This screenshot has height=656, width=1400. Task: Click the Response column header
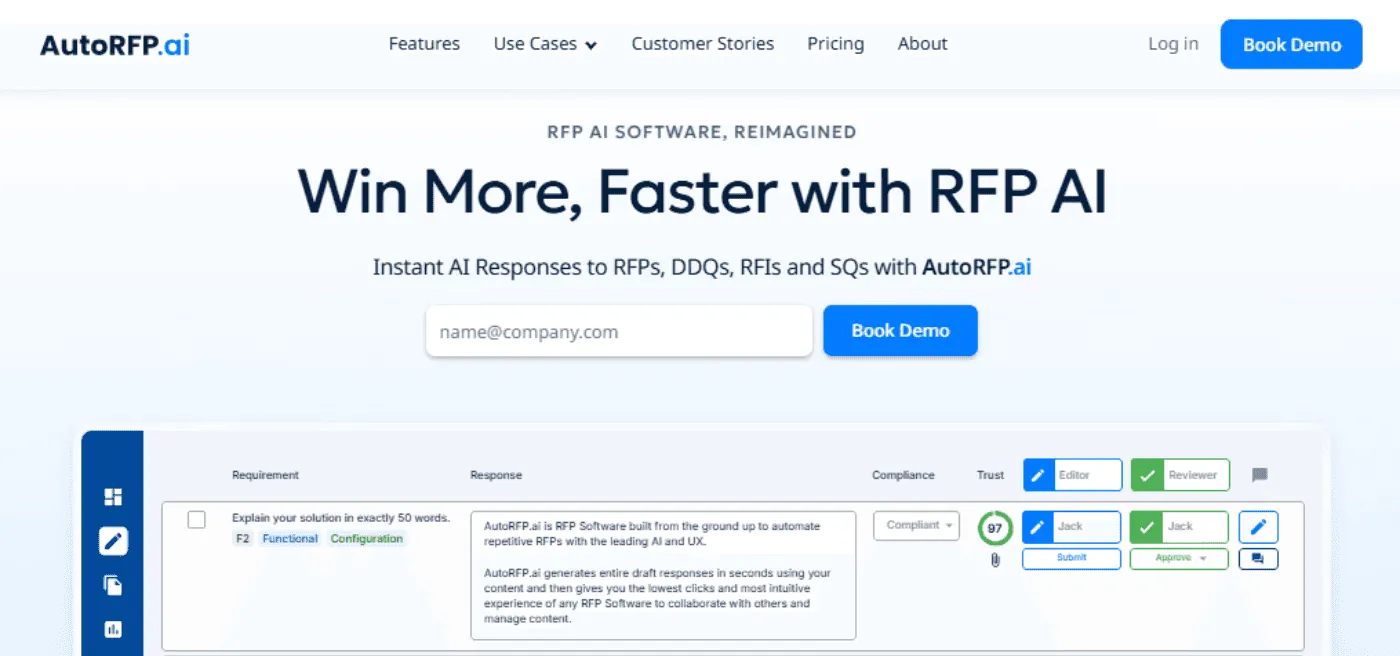[496, 475]
